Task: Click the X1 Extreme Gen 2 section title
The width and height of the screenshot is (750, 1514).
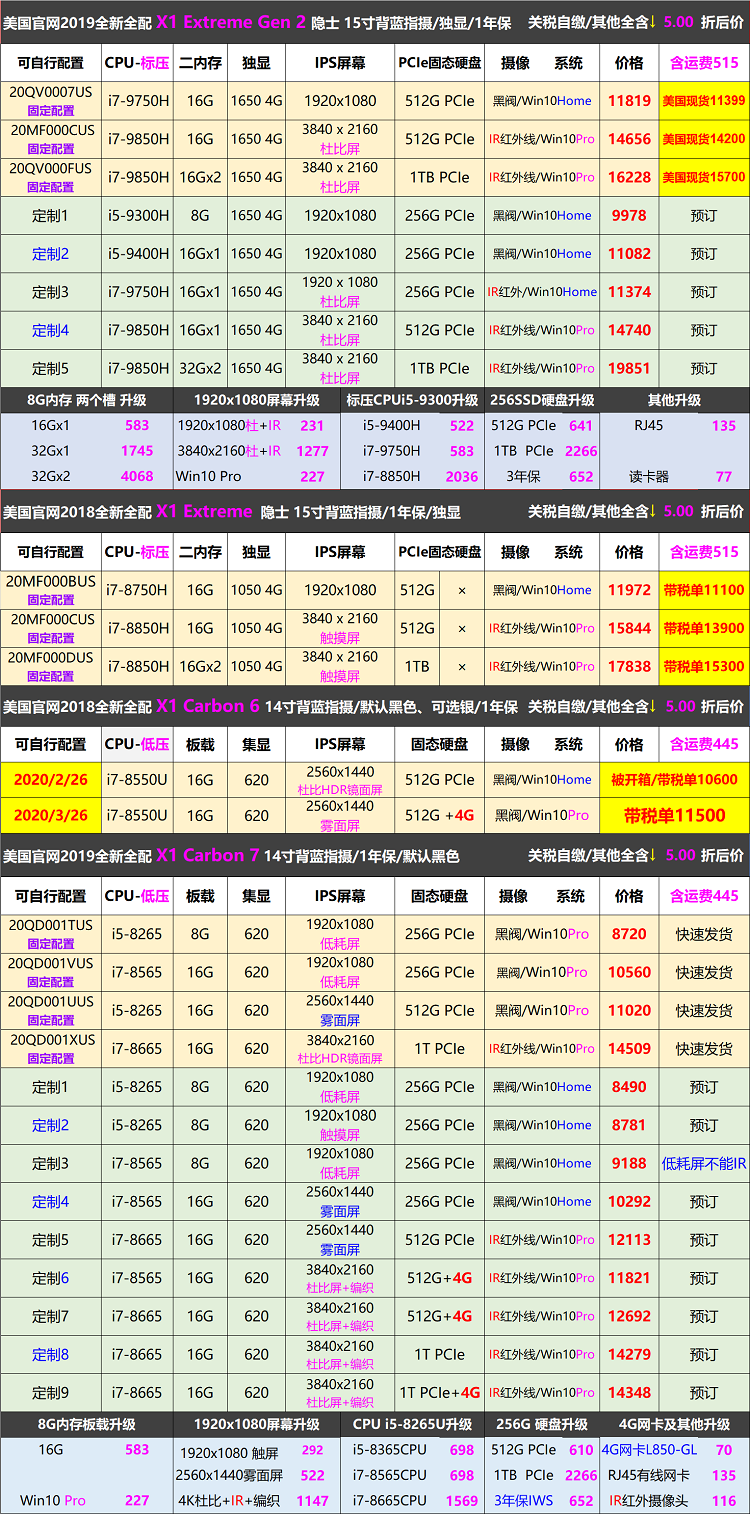Action: coord(231,22)
